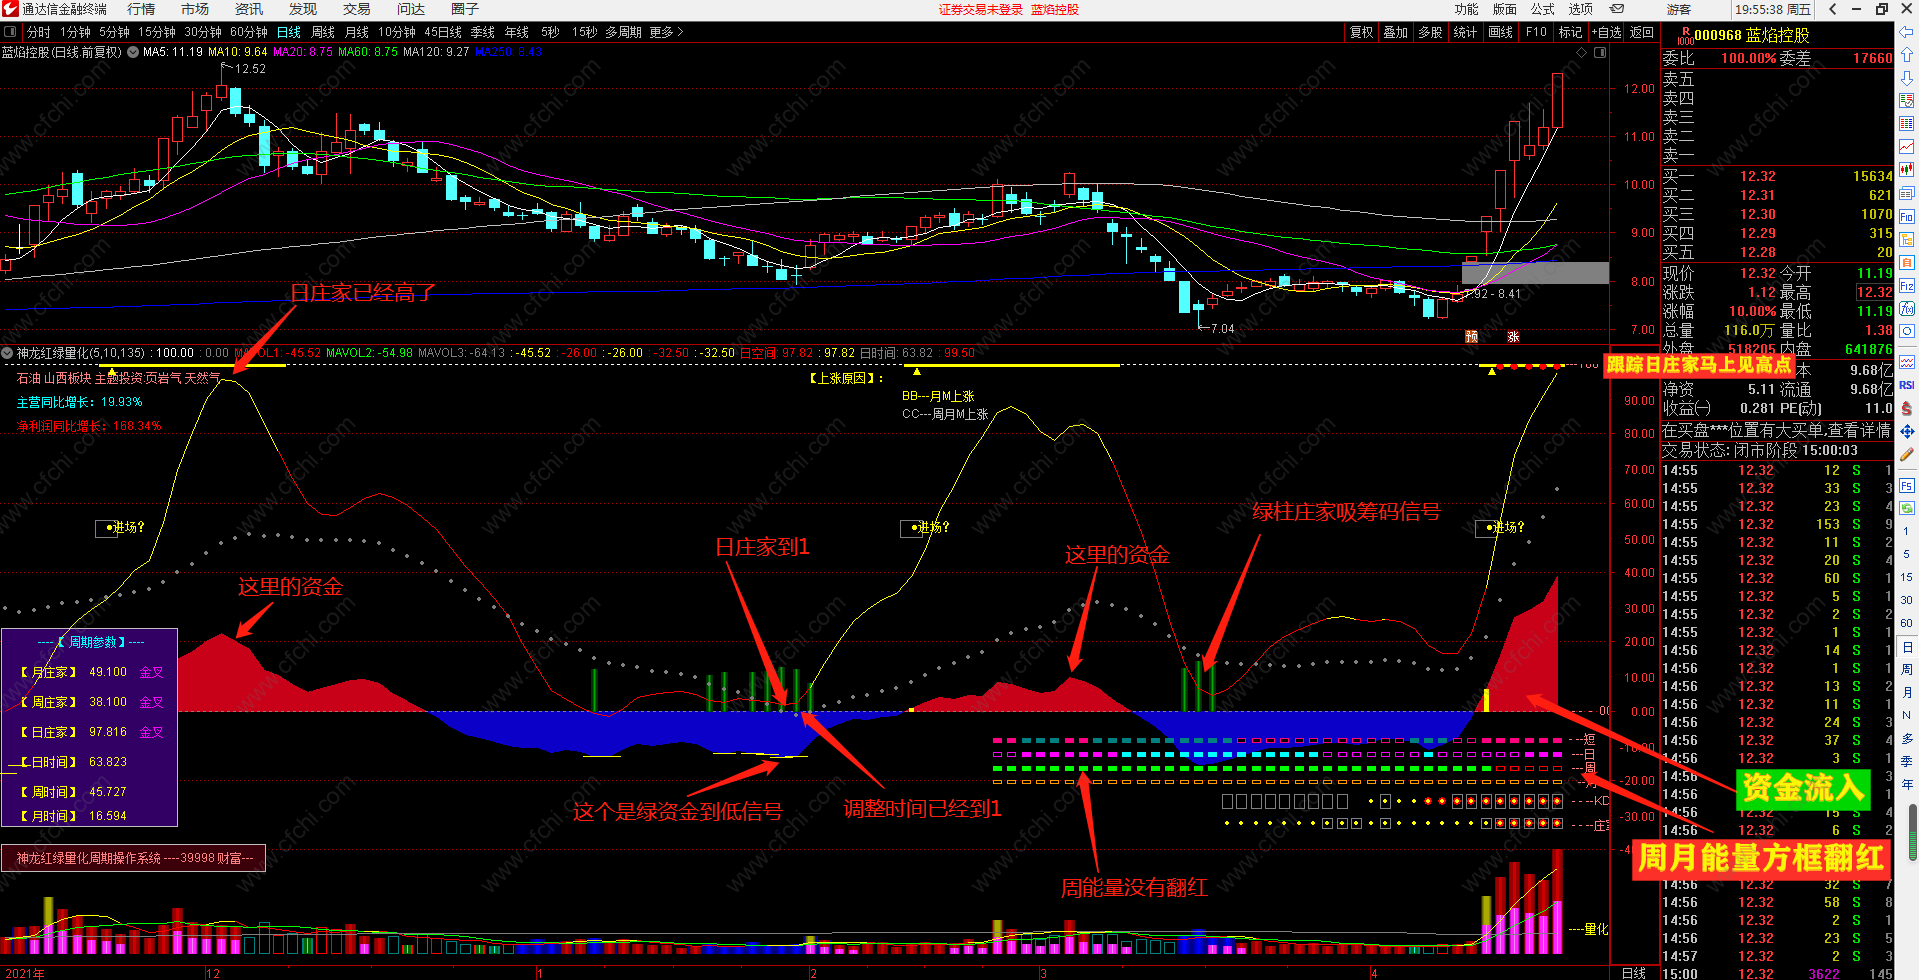Click the 标记 mark button

[x=1570, y=32]
